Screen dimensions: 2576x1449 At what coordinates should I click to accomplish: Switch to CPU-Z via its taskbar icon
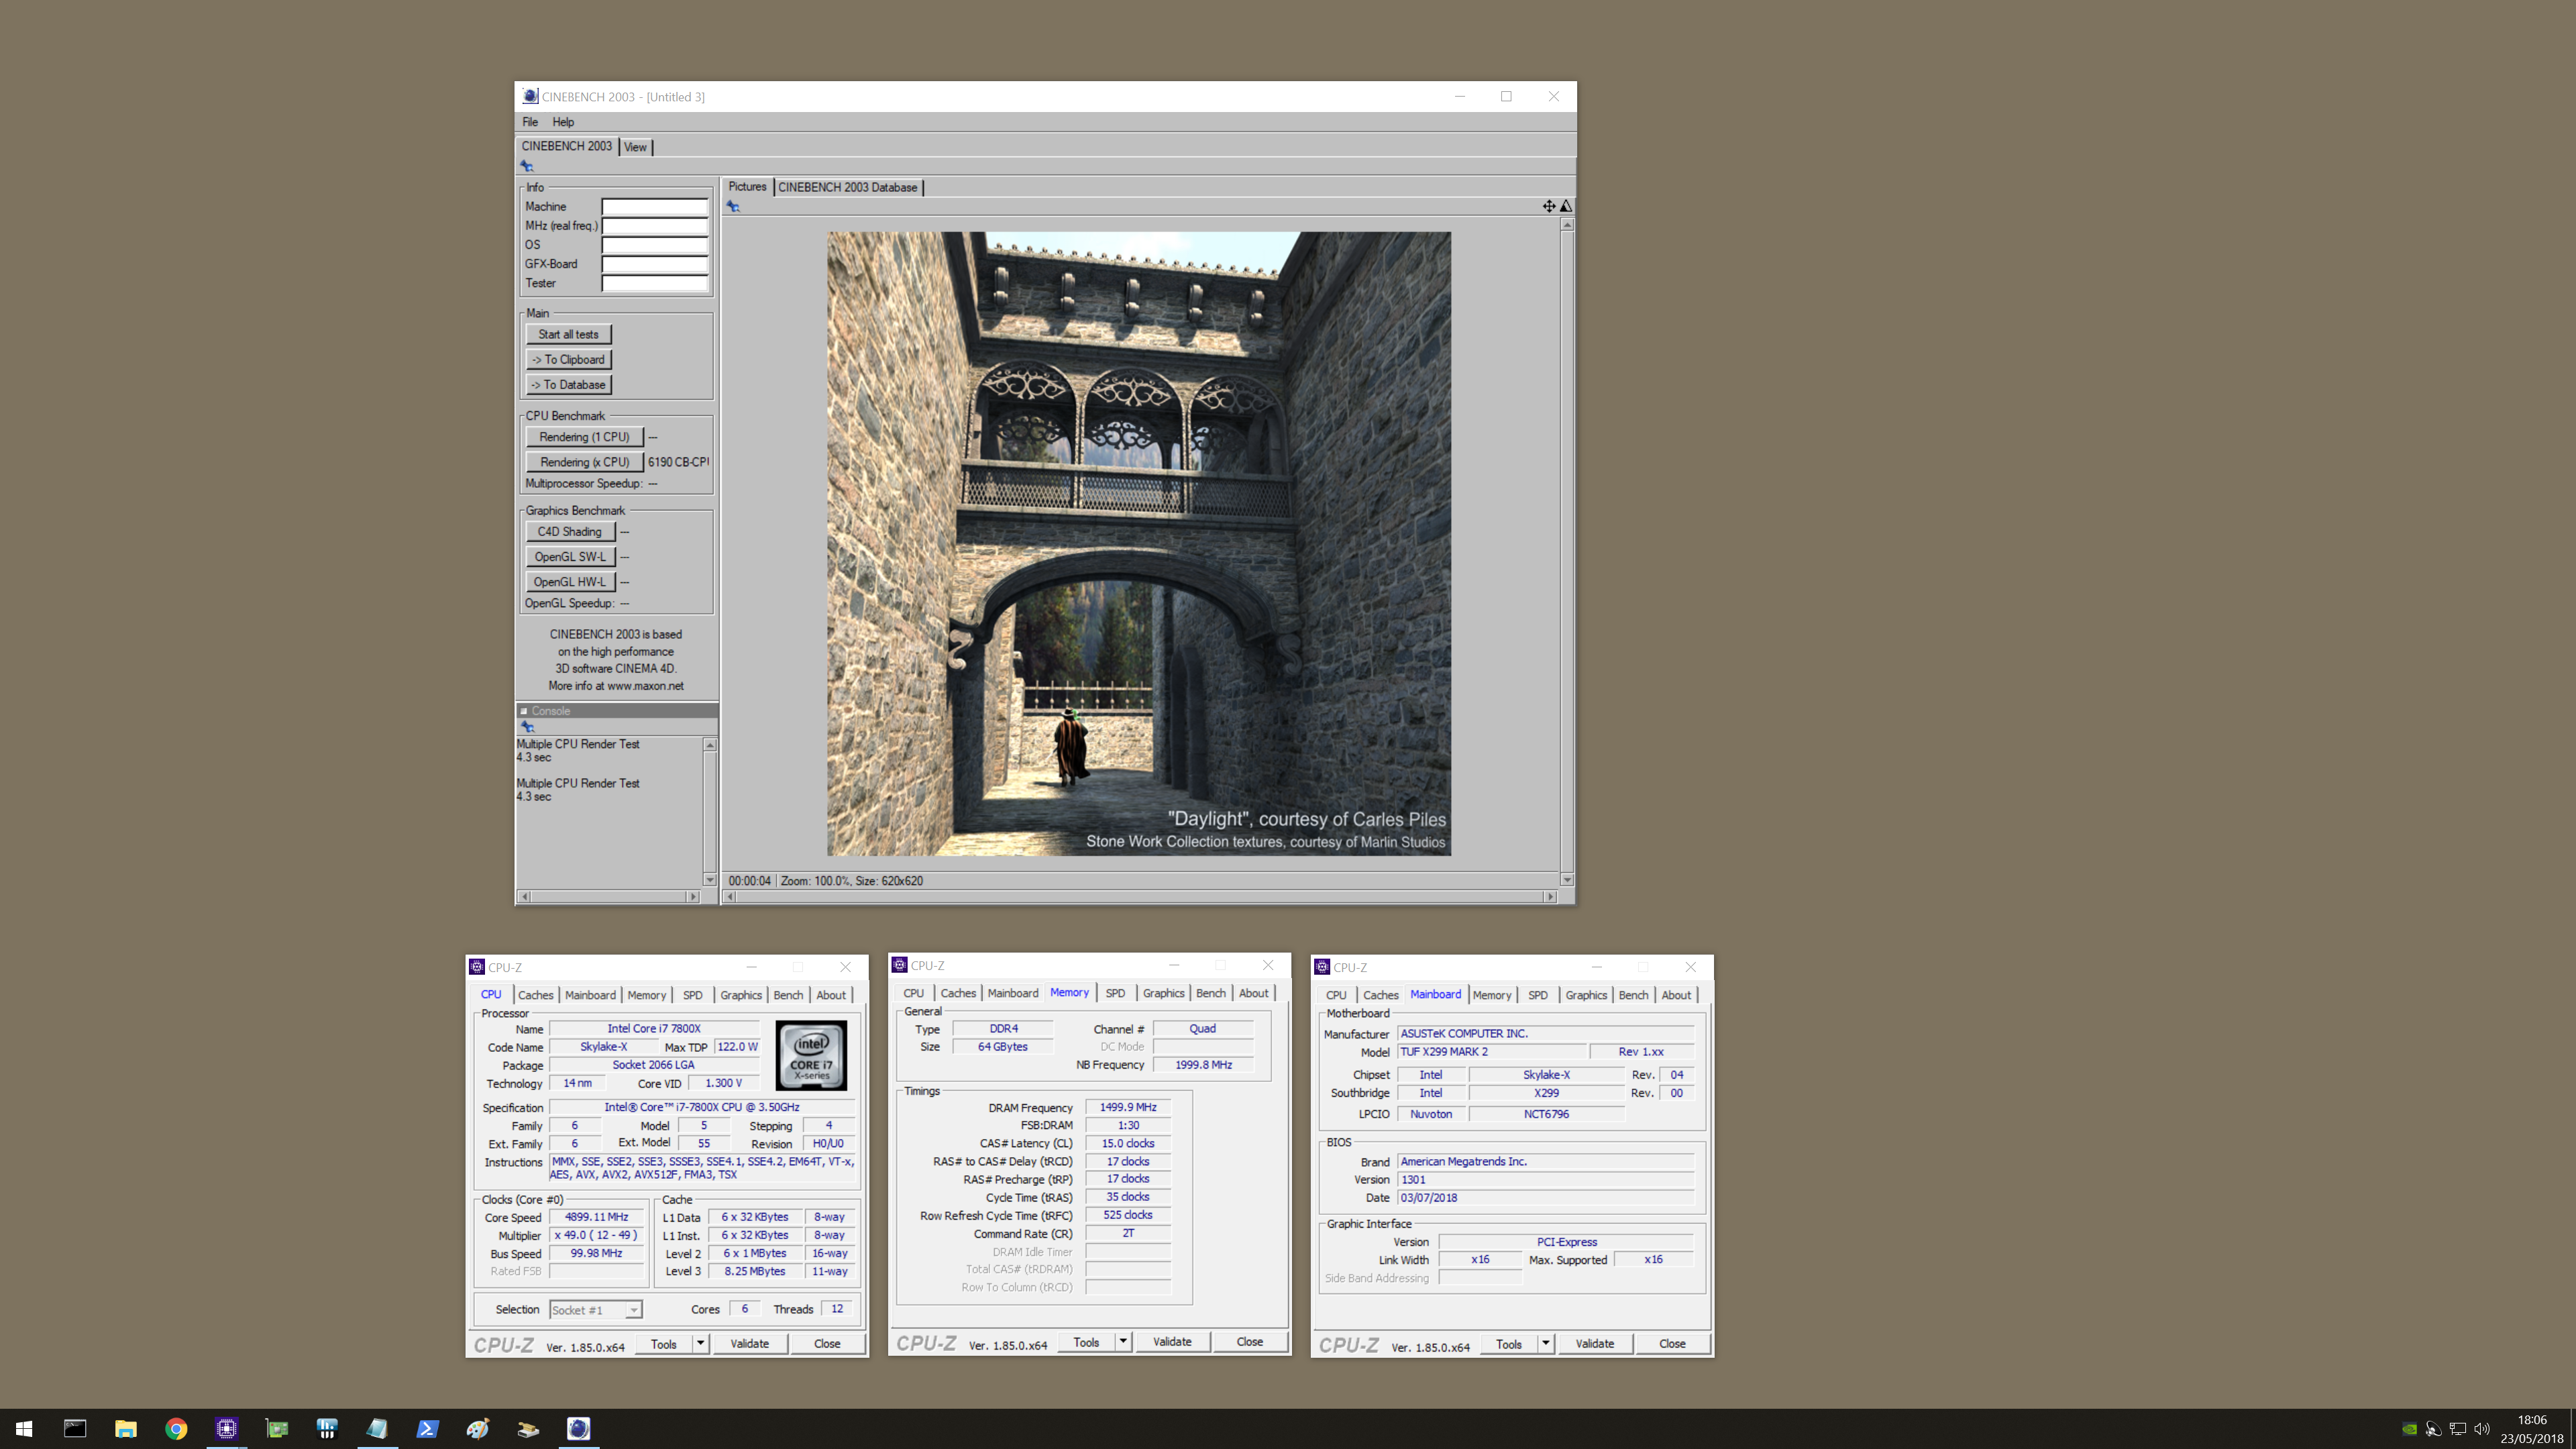click(x=226, y=1428)
